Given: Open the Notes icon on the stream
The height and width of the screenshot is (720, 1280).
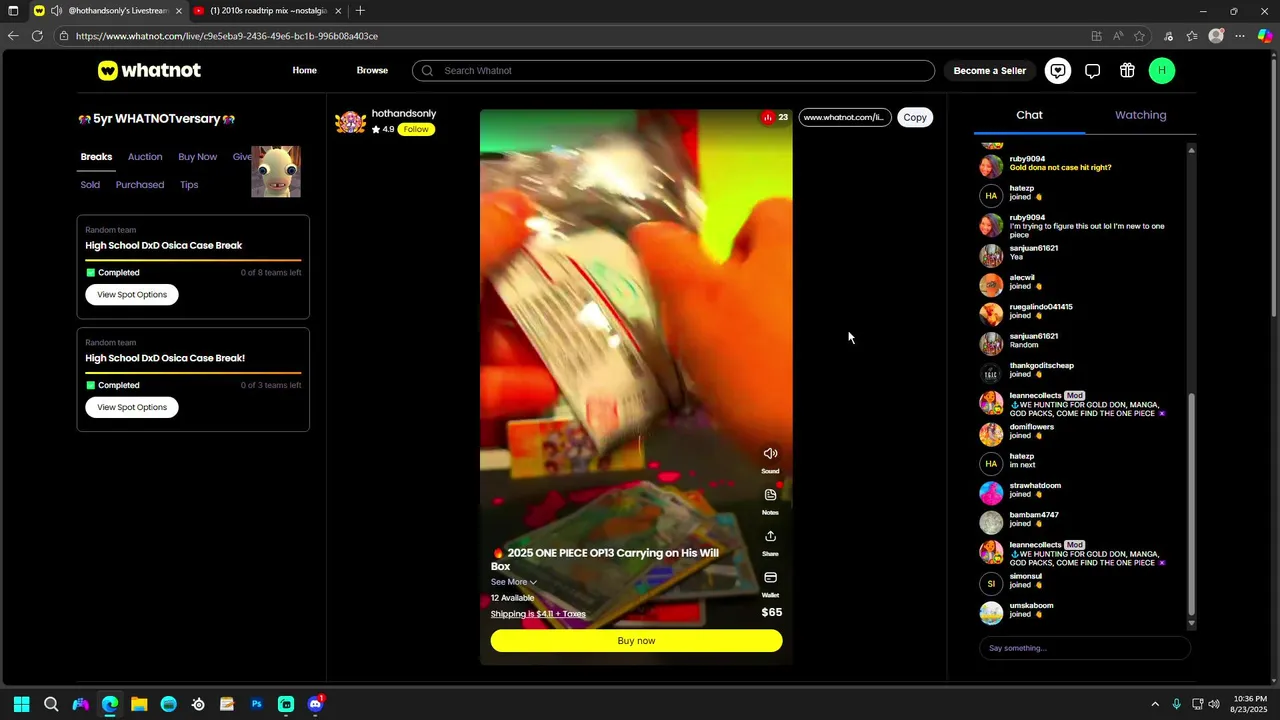Looking at the screenshot, I should tap(770, 494).
